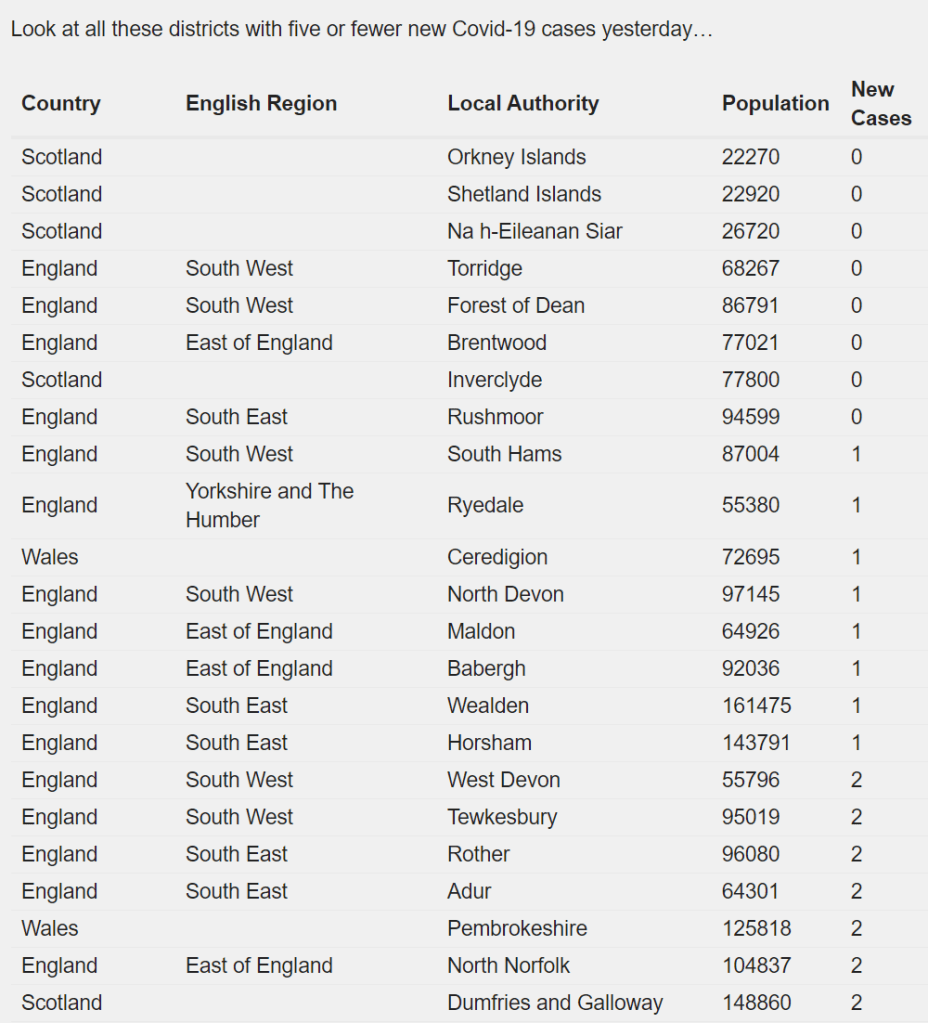Viewport: 928px width, 1023px height.
Task: Select the Yorkshire and The Humber cell
Action: [269, 505]
